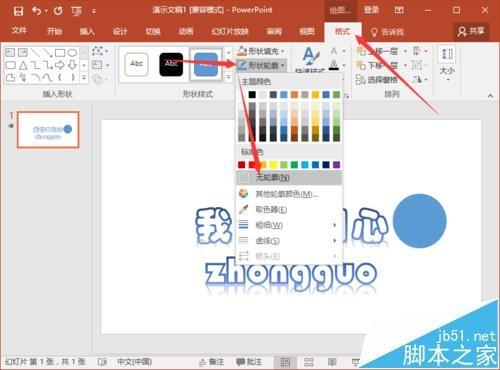Select slide 1 thumbnail in panel
Image resolution: width=500 pixels, height=370 pixels.
[x=48, y=130]
